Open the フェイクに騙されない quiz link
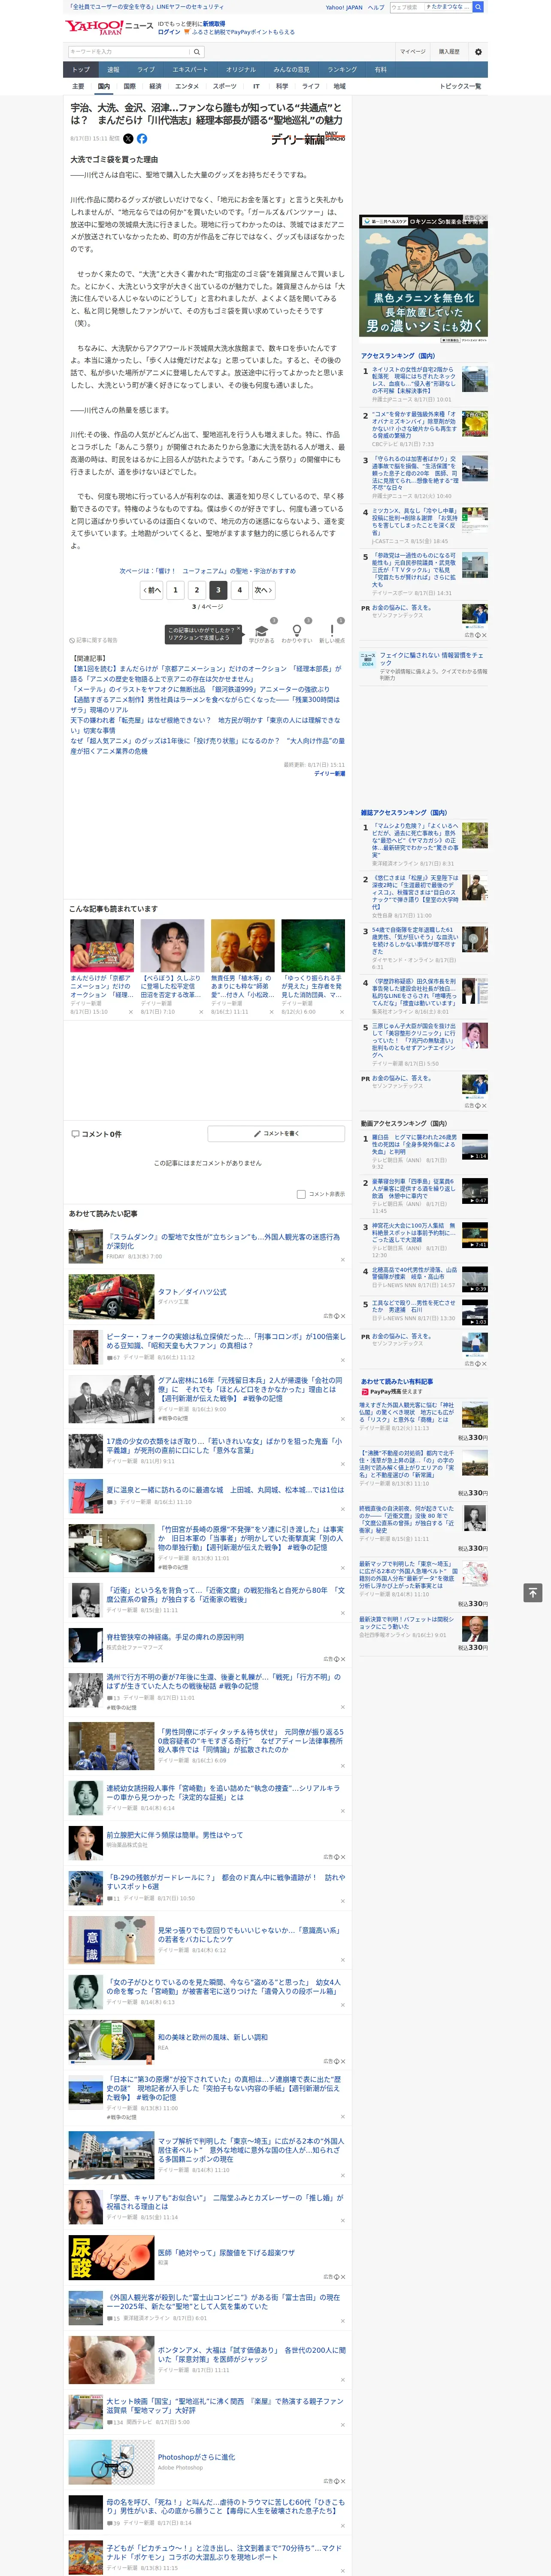Screen dimensions: 551x2576 click(431, 660)
